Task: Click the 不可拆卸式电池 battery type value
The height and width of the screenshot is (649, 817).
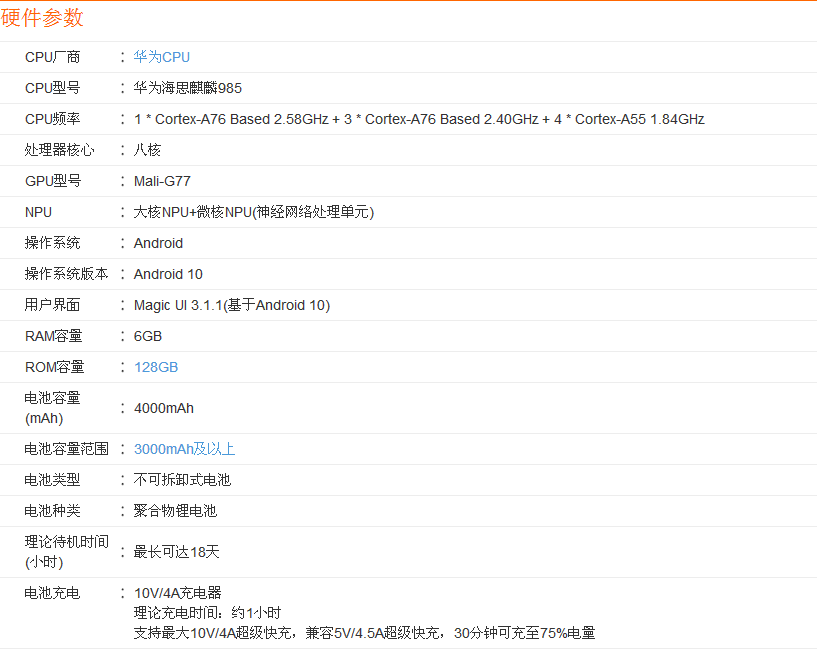Action: coord(180,480)
